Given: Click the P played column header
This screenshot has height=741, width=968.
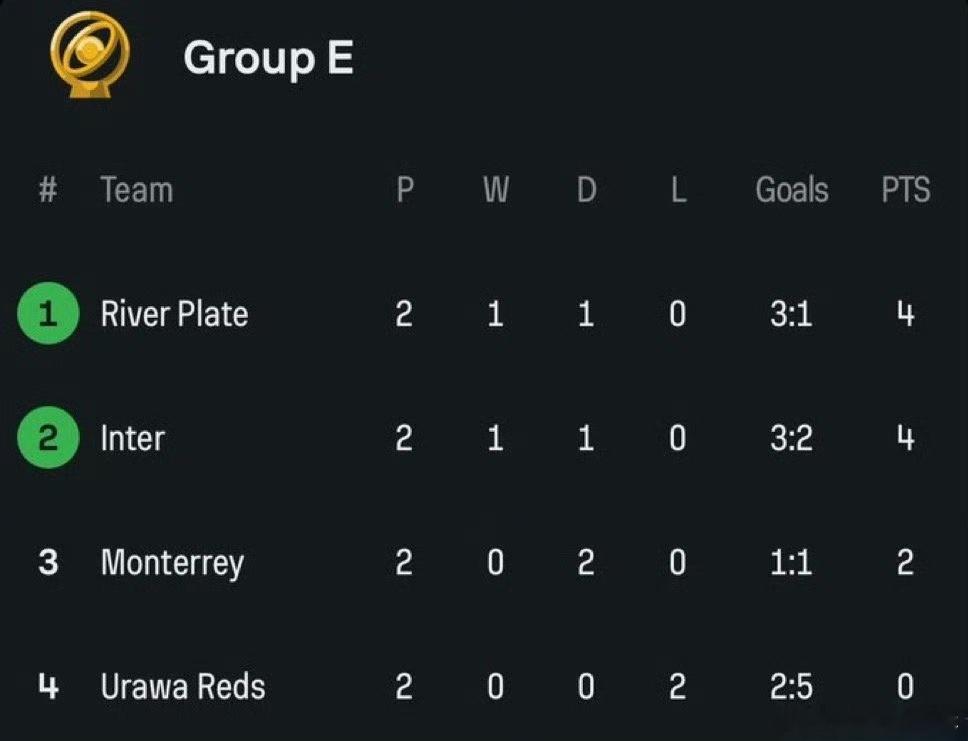Looking at the screenshot, I should 404,190.
